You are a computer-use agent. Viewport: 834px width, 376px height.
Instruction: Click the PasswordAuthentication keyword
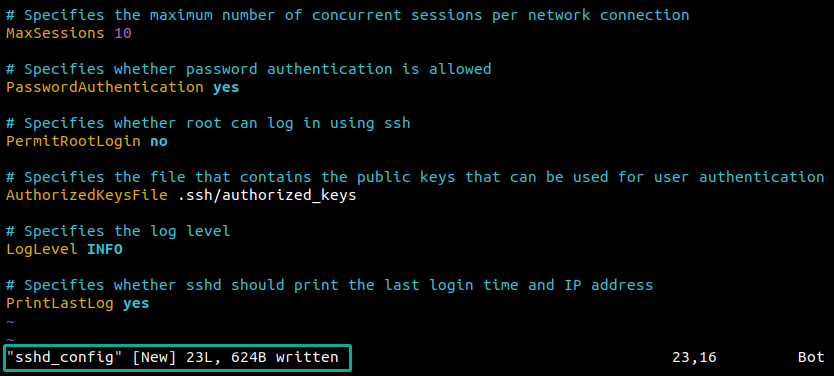coord(105,87)
